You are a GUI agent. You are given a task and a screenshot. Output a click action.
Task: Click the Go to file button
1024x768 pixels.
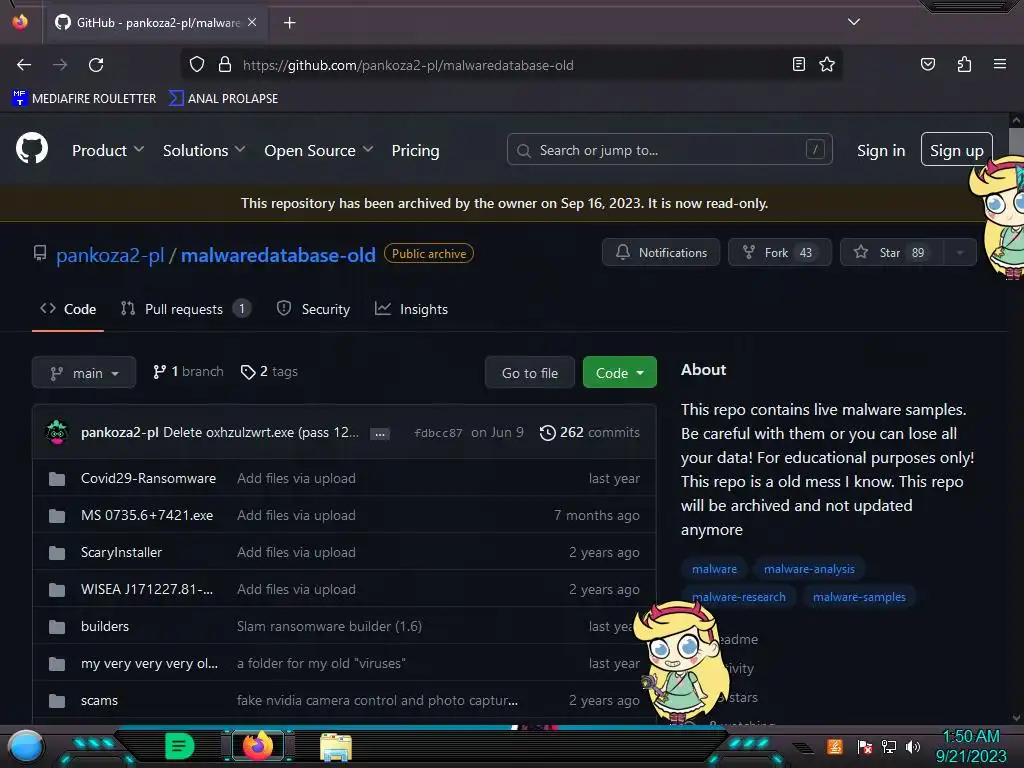click(x=530, y=372)
